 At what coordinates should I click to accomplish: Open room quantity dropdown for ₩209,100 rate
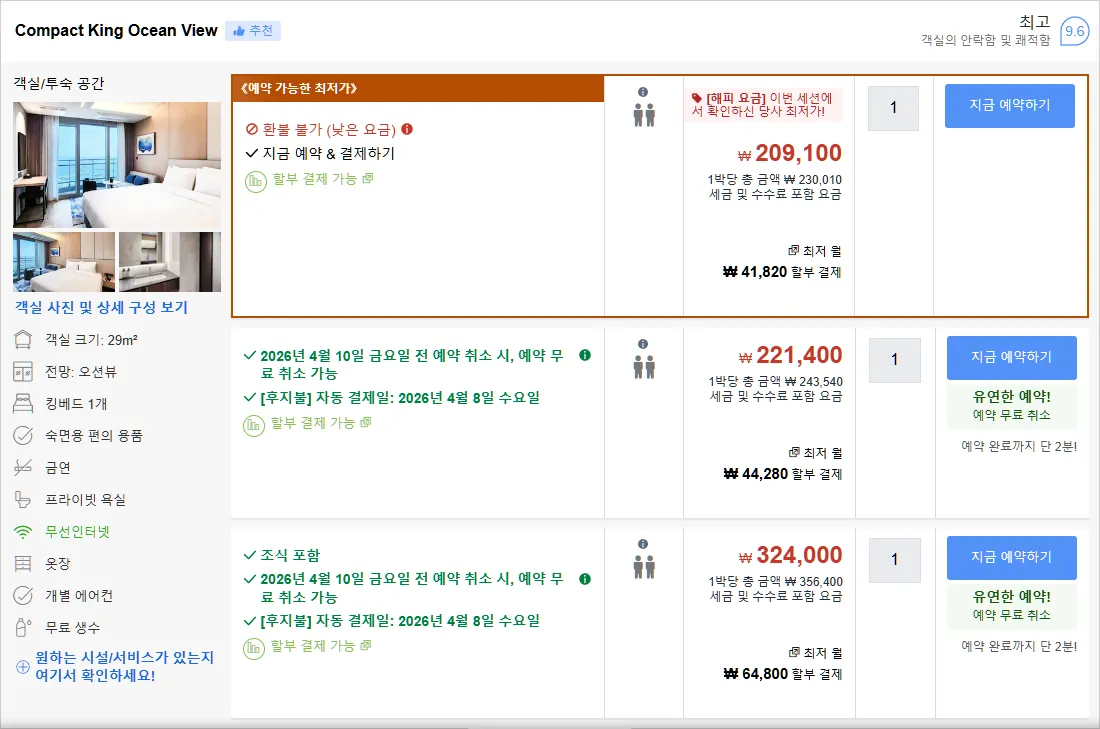pyautogui.click(x=893, y=108)
